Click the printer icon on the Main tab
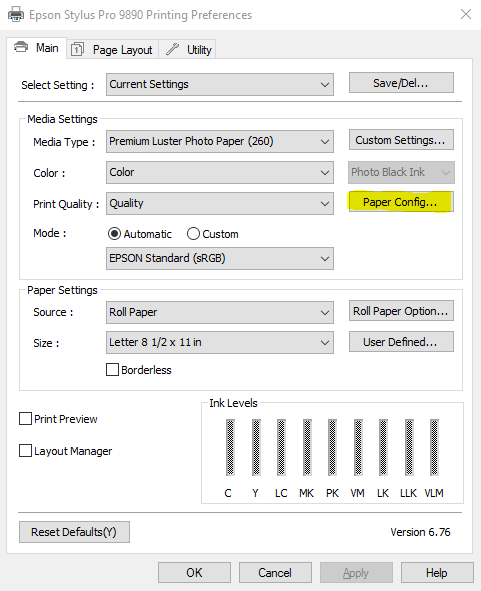Image resolution: width=481 pixels, height=591 pixels. coord(21,47)
